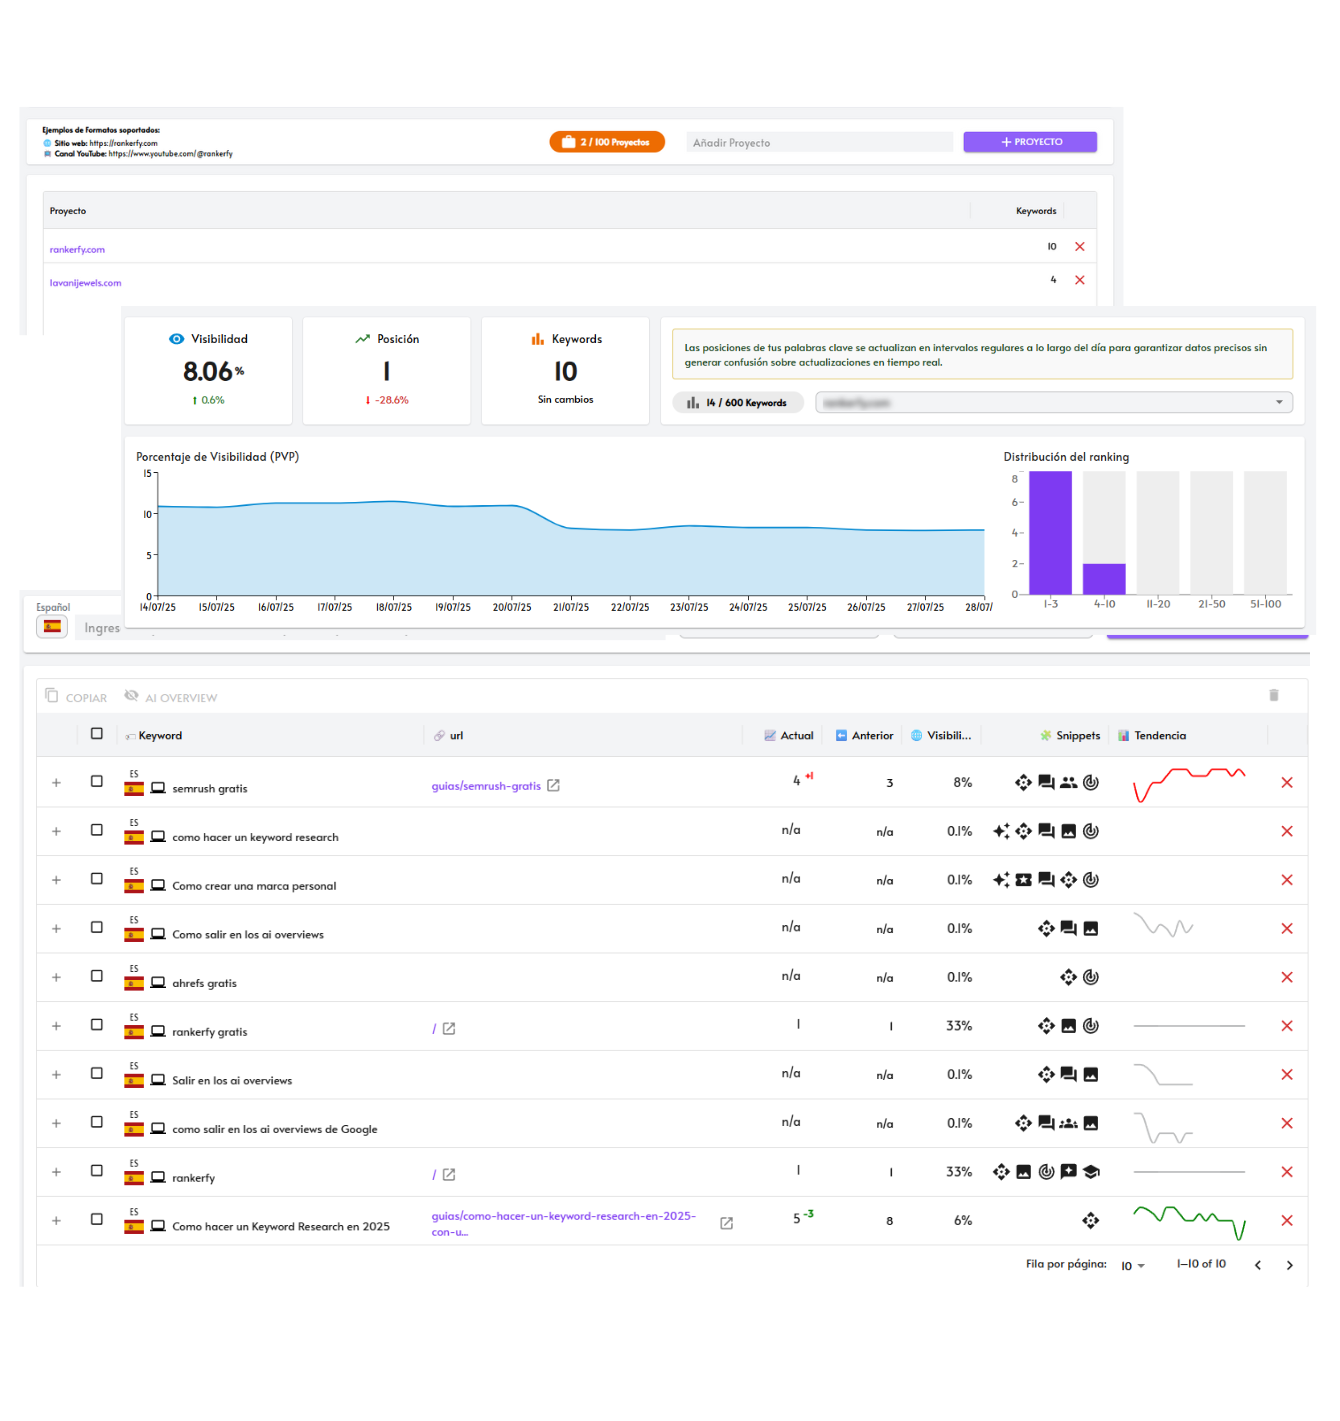Click the purple 1-3 ranking bar
1340x1421 pixels.
tap(1050, 533)
